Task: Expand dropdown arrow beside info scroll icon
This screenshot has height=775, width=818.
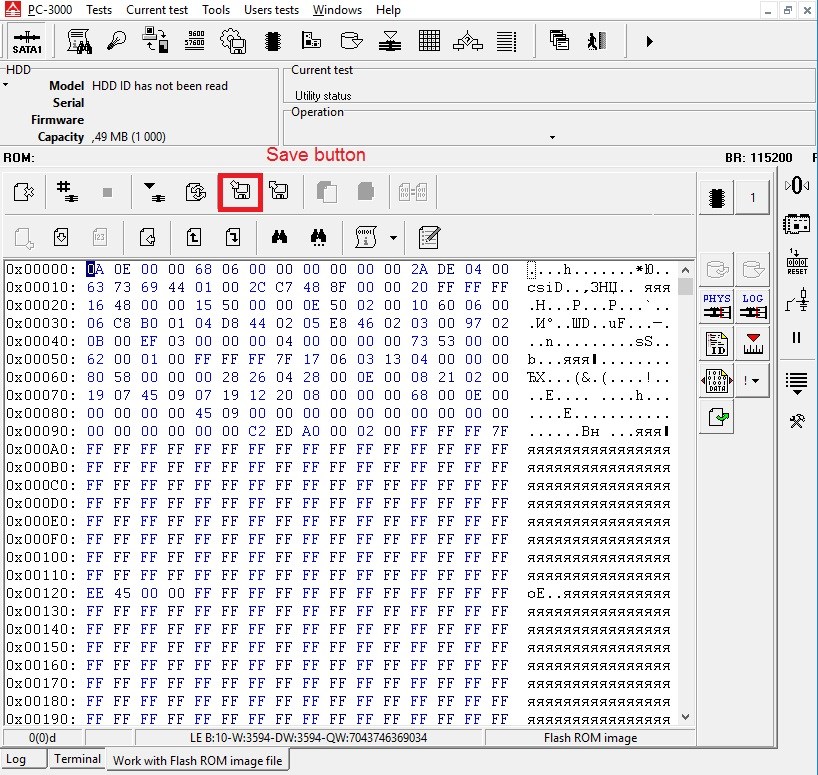Action: tap(393, 238)
